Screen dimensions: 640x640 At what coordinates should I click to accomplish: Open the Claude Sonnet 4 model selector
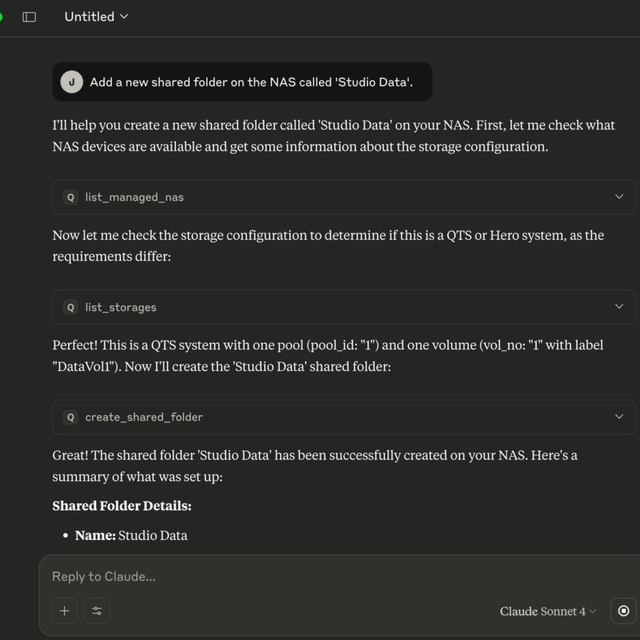click(548, 611)
